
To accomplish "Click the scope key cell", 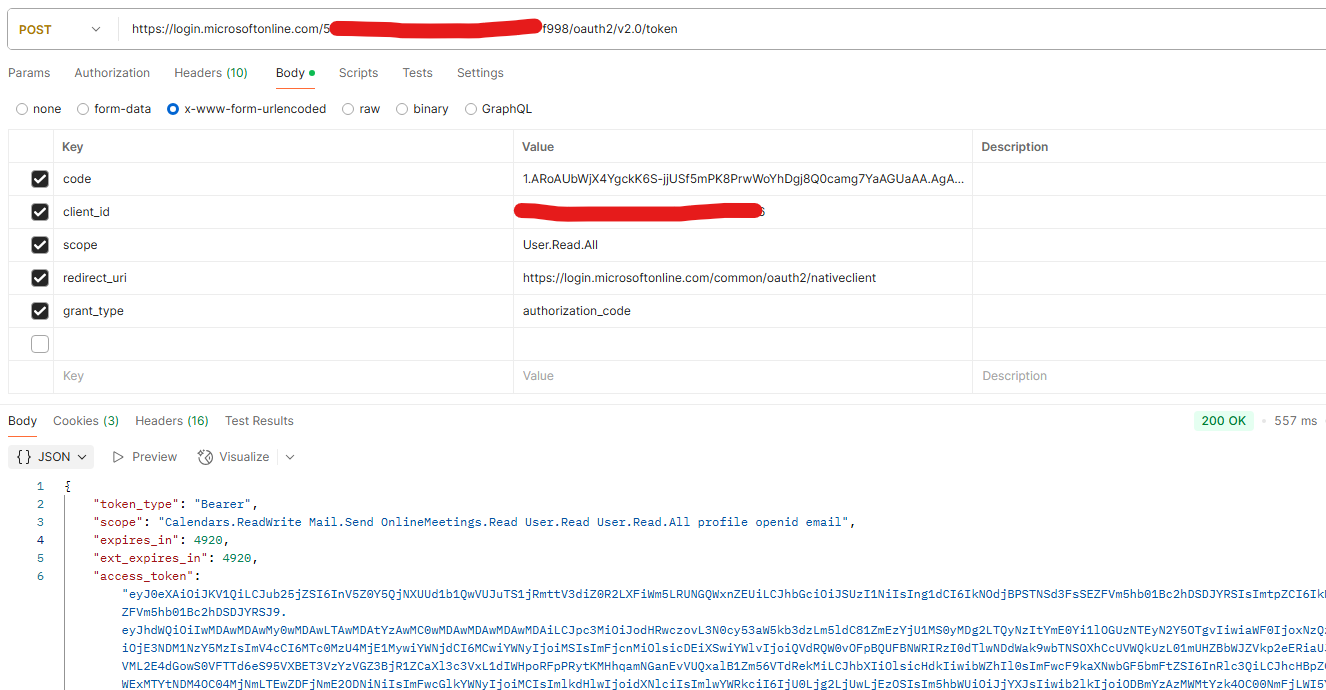I will 283,245.
